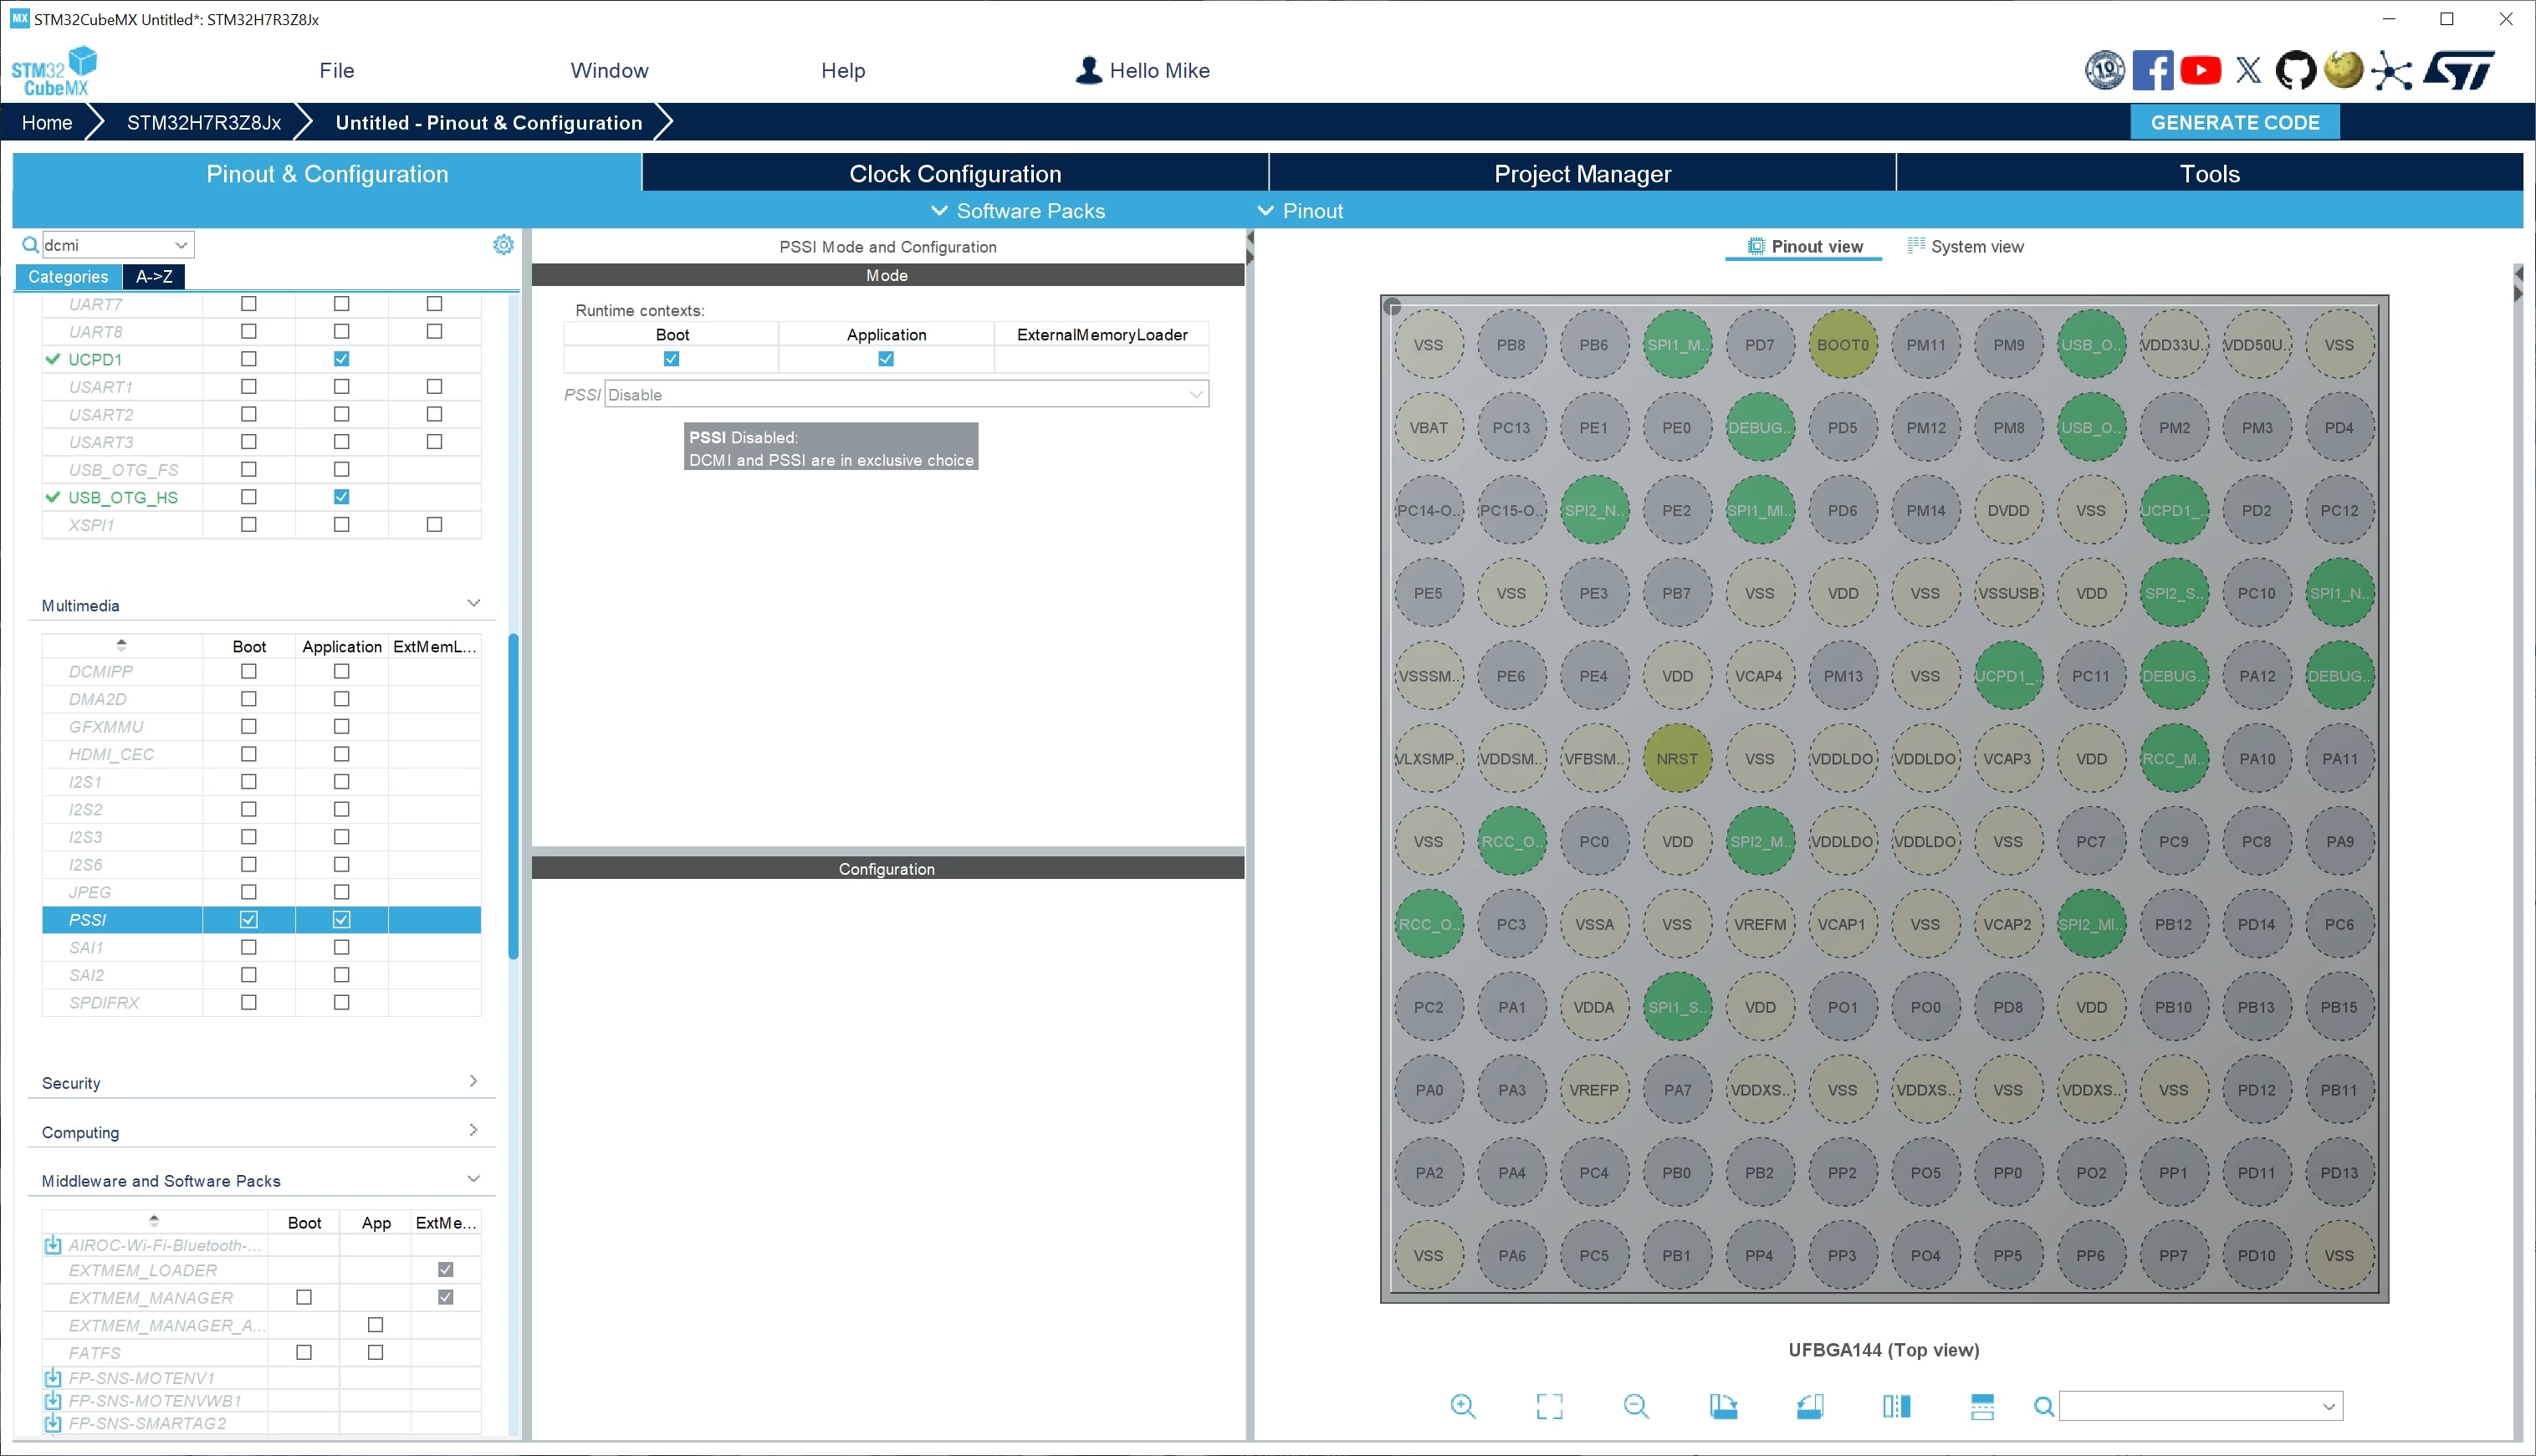Switch to Tools tab
The height and width of the screenshot is (1456, 2536).
coord(2209,173)
